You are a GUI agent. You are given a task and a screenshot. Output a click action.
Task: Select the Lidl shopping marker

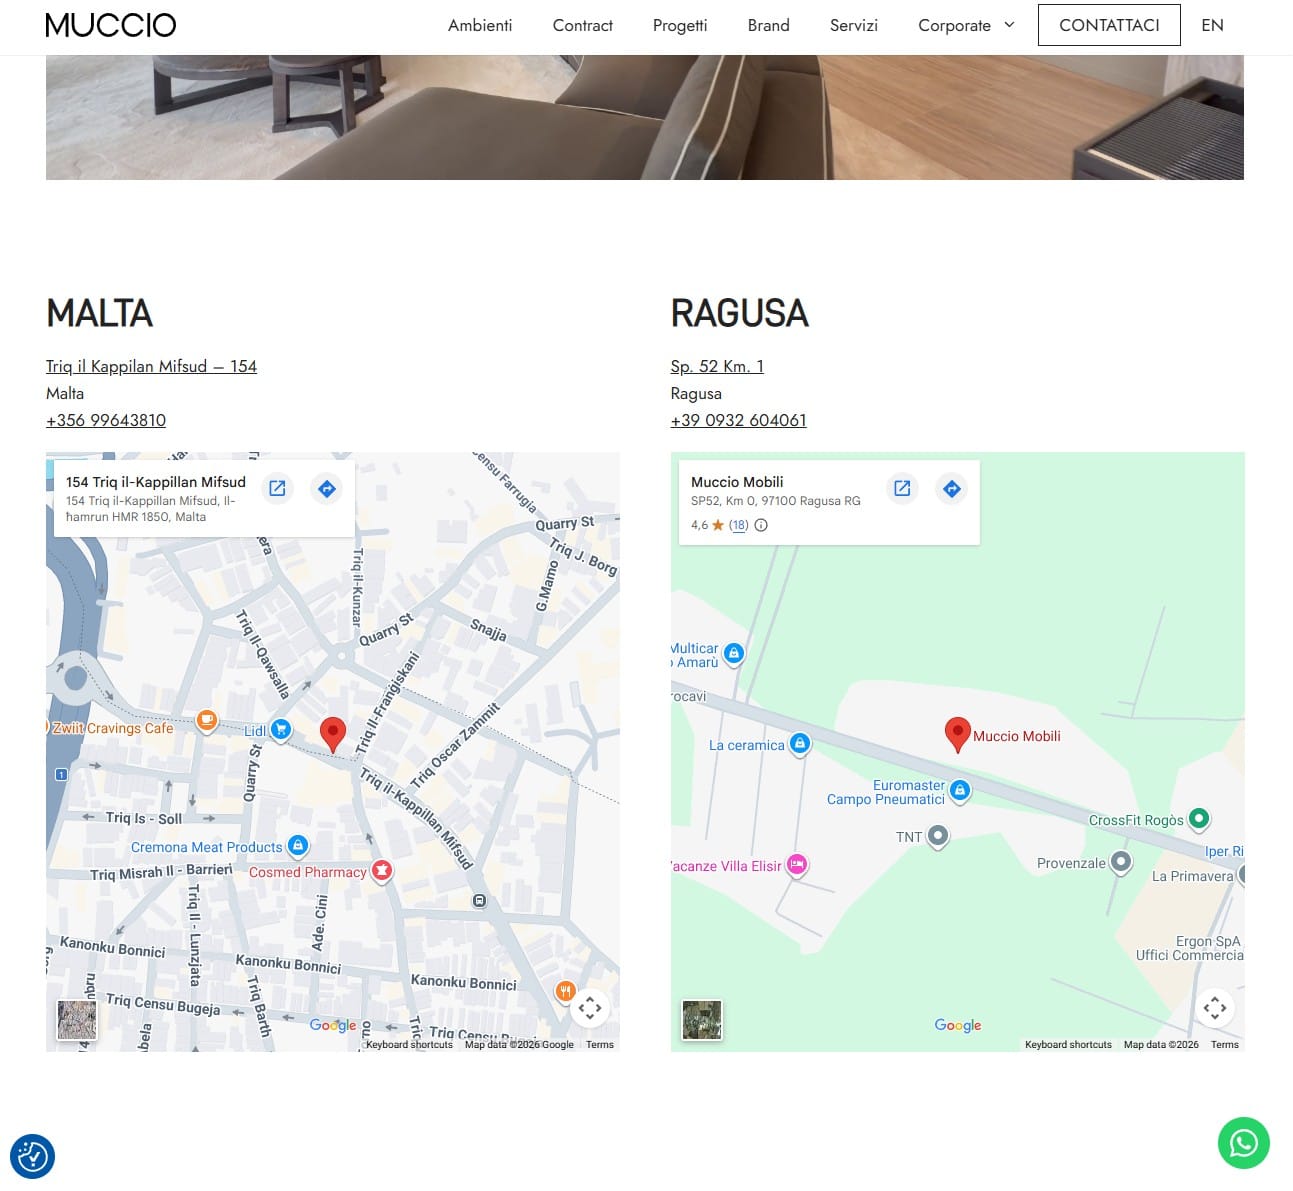[281, 730]
